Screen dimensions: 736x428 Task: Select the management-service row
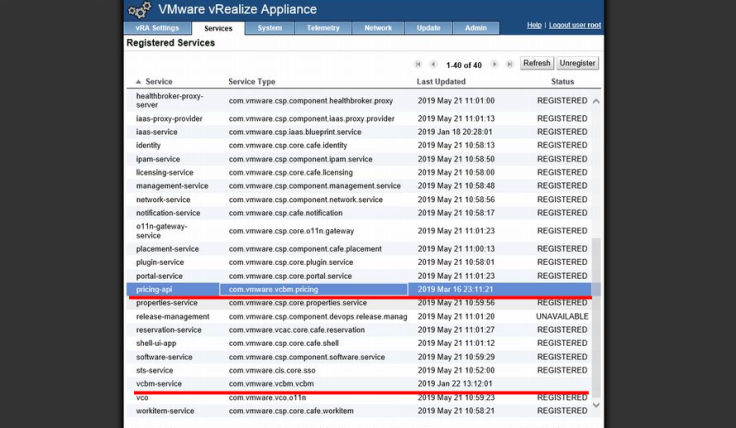coord(359,186)
